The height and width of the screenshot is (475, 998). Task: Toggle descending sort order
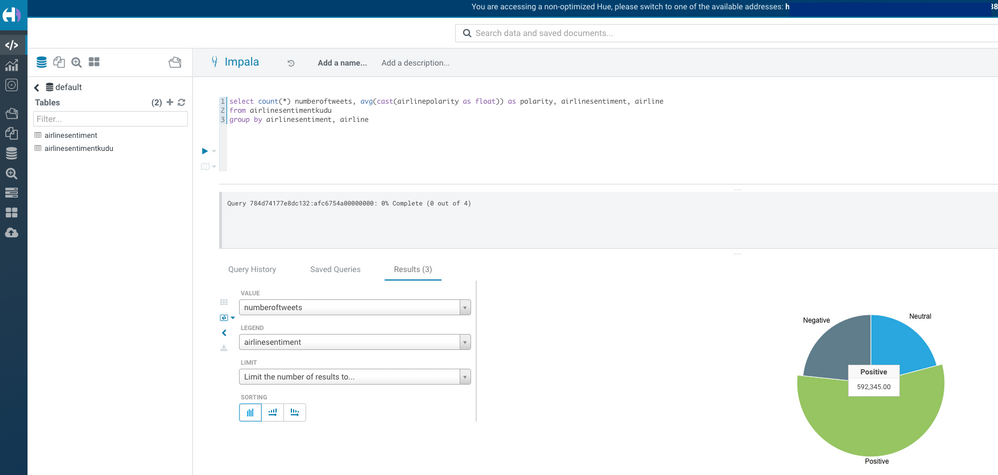pos(295,413)
